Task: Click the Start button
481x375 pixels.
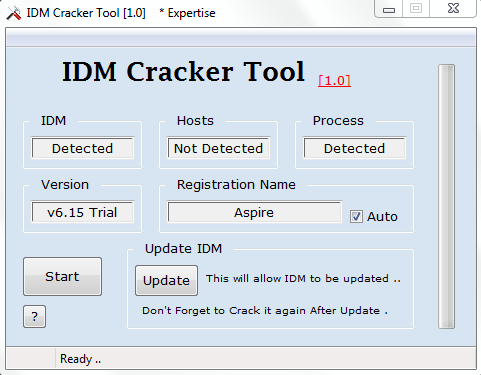Action: point(62,276)
